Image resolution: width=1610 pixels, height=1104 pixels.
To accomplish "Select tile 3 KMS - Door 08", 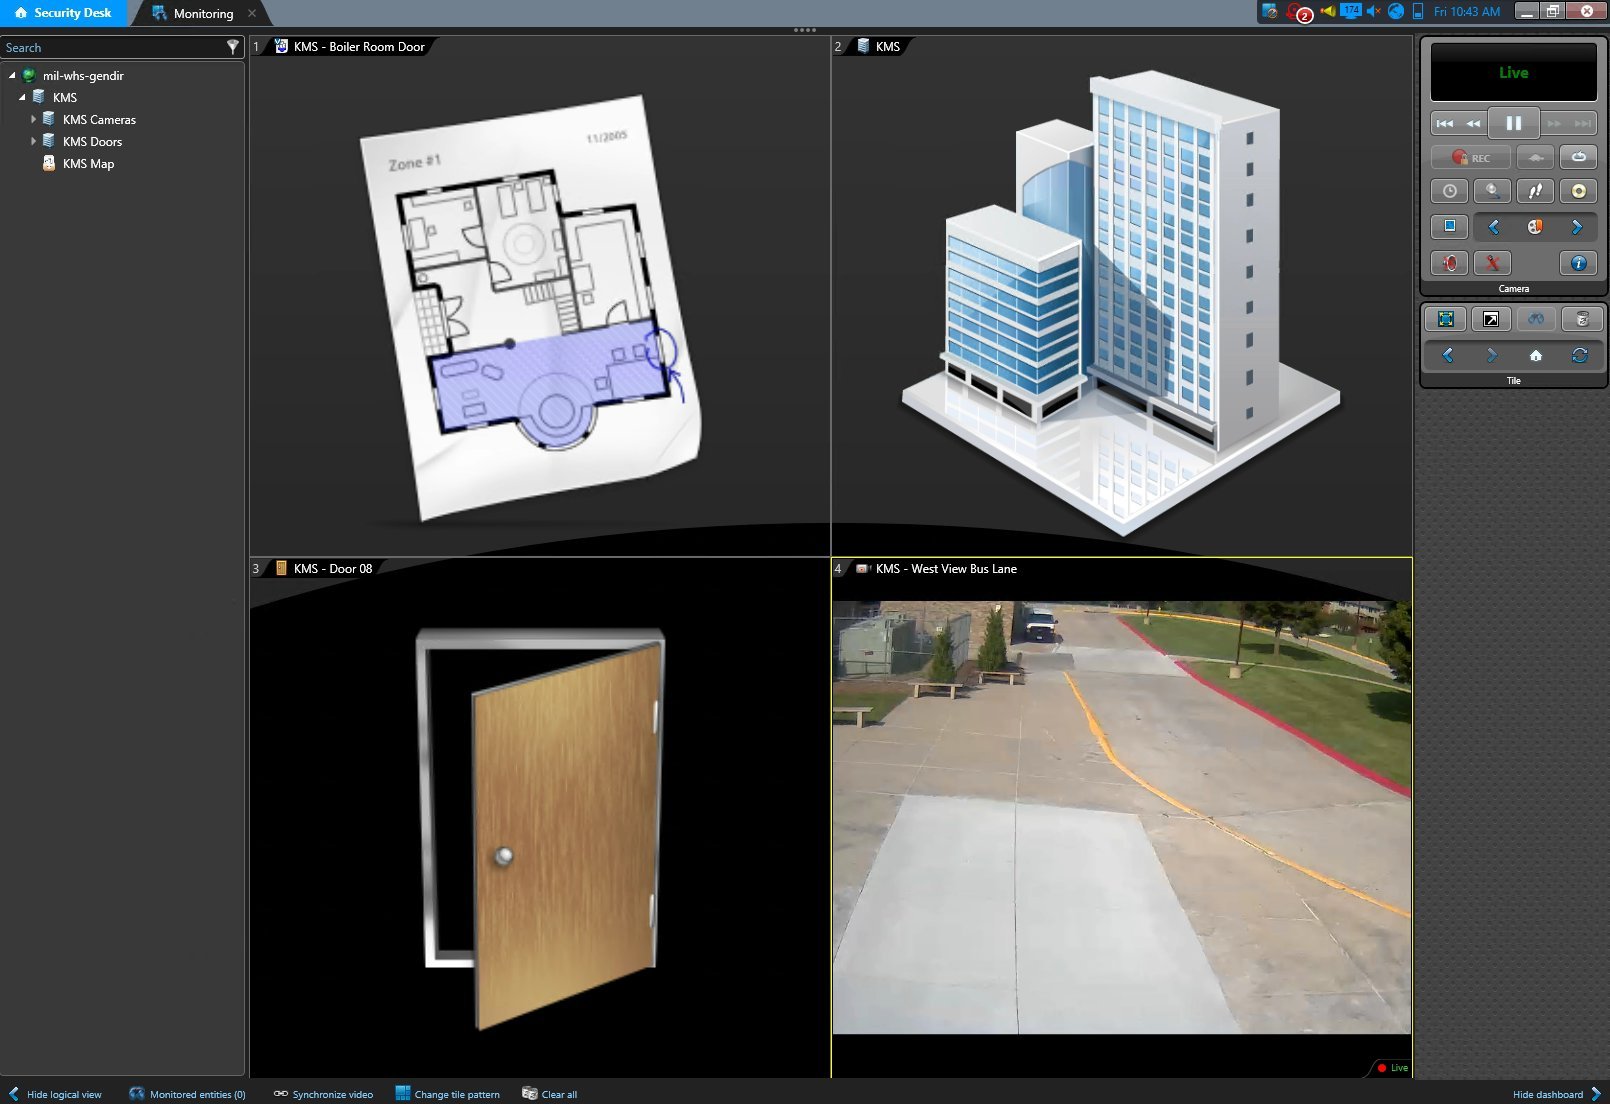I will point(540,818).
